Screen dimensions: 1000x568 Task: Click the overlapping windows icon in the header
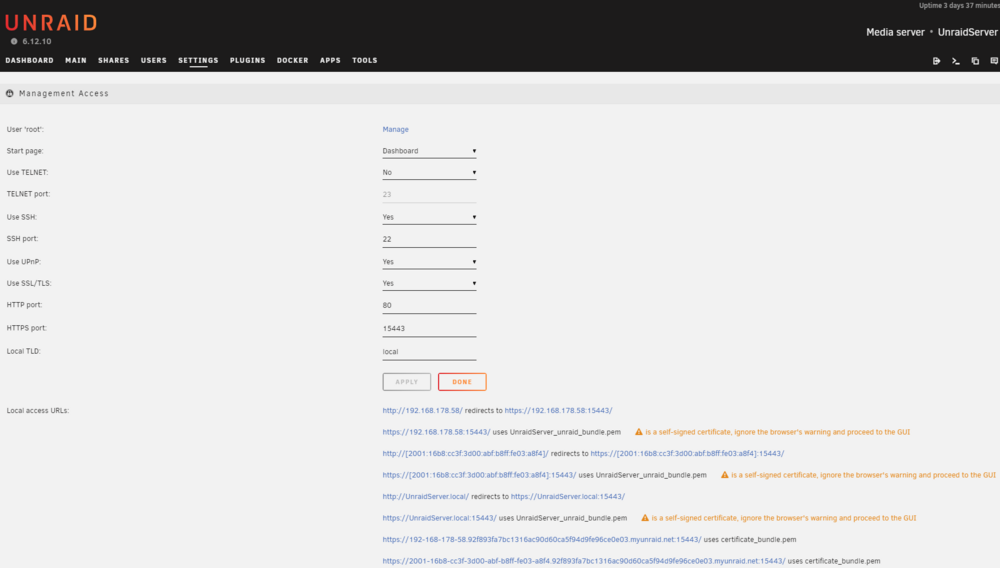tap(975, 61)
